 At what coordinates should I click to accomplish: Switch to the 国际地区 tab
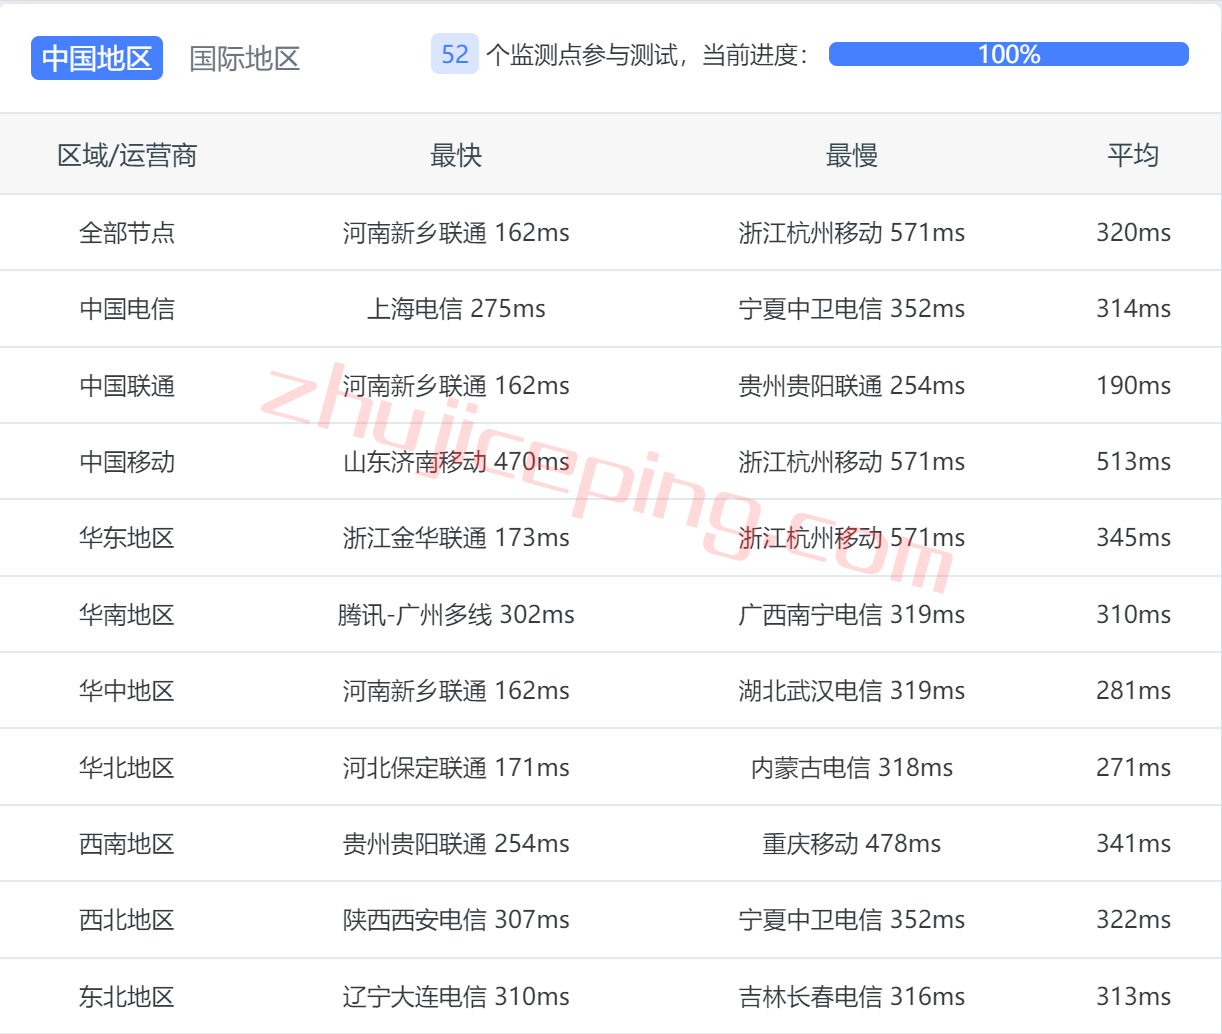(245, 58)
